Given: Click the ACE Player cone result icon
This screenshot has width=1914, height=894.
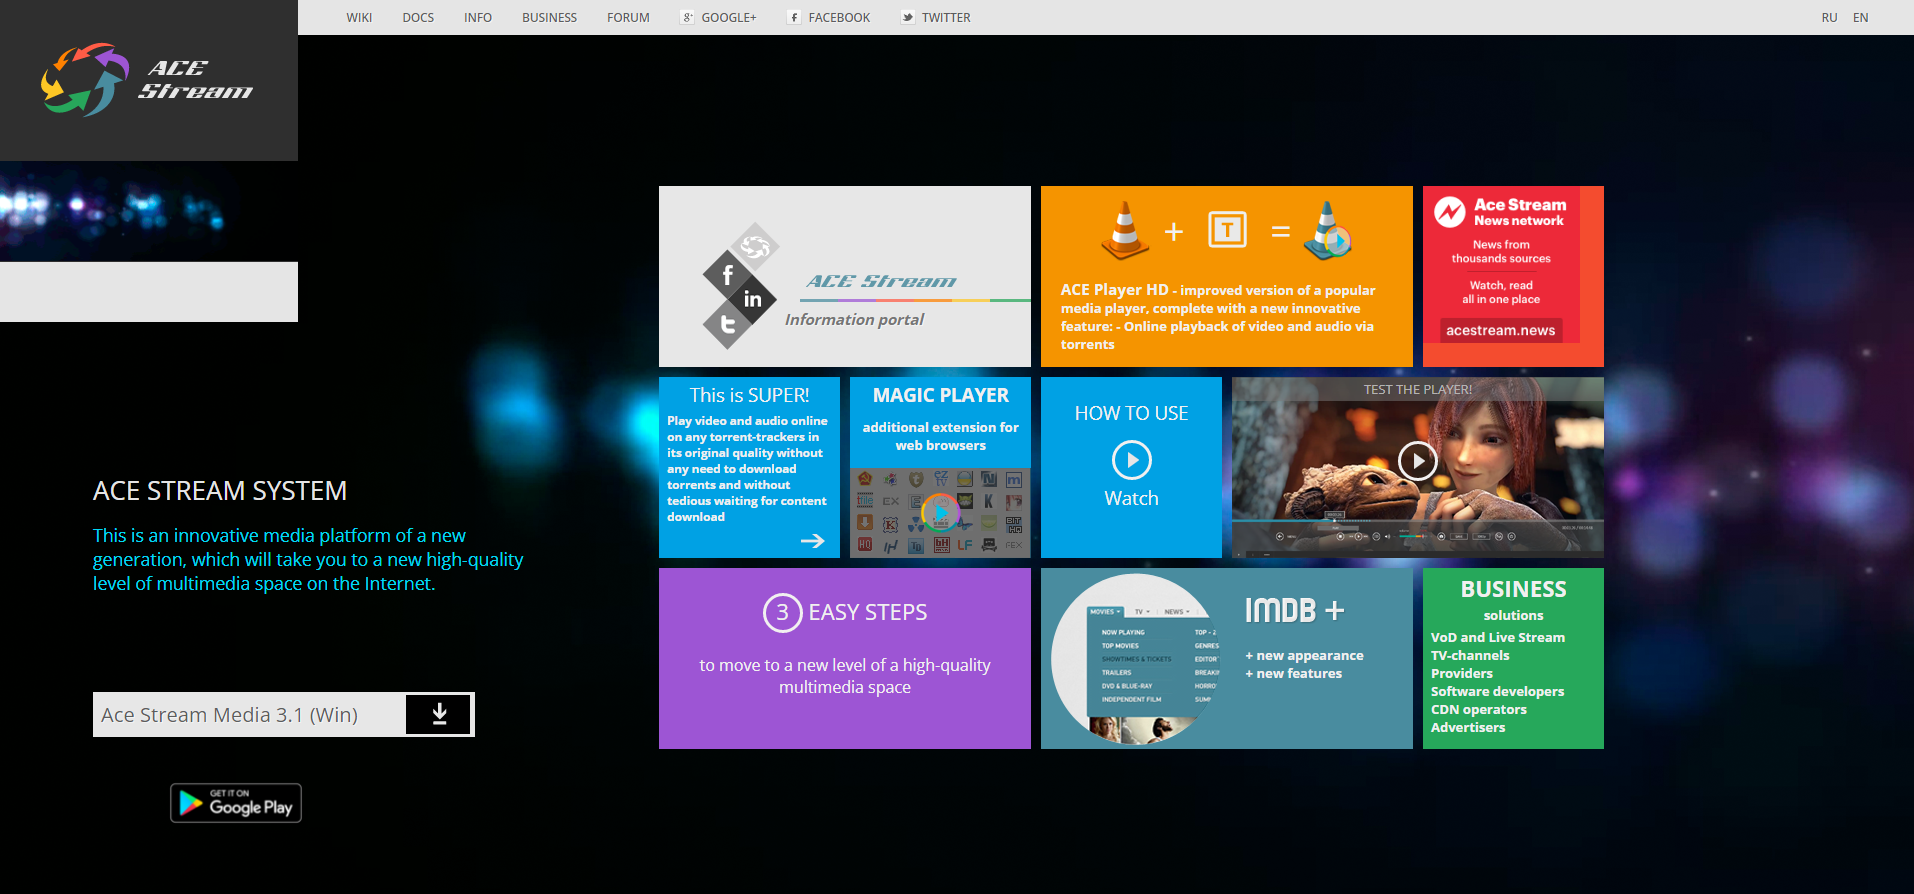Looking at the screenshot, I should [1328, 231].
